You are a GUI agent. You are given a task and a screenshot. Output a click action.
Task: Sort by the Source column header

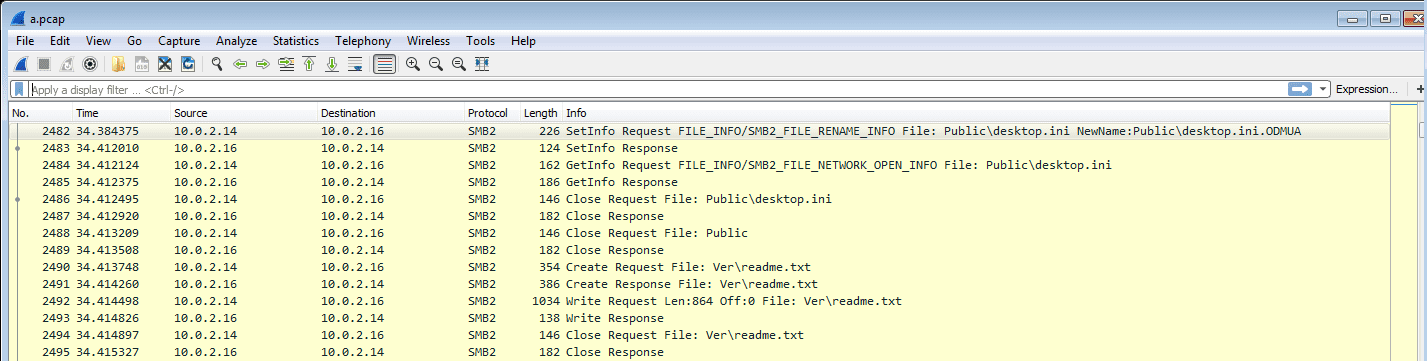244,113
